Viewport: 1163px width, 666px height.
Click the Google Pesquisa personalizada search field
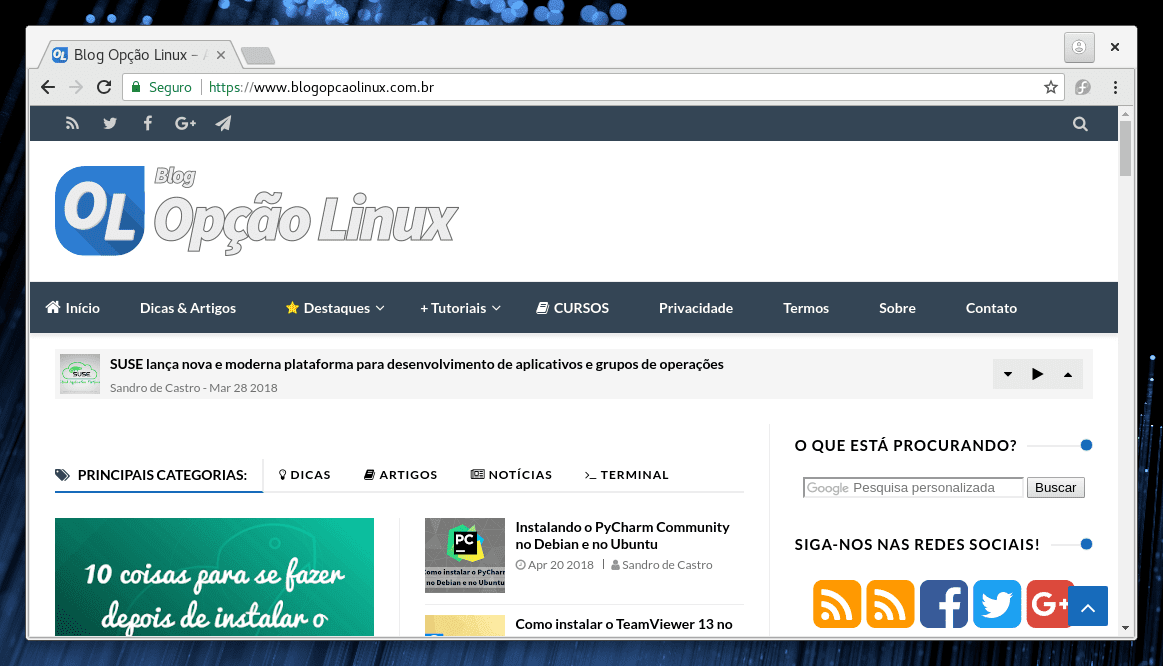[913, 487]
